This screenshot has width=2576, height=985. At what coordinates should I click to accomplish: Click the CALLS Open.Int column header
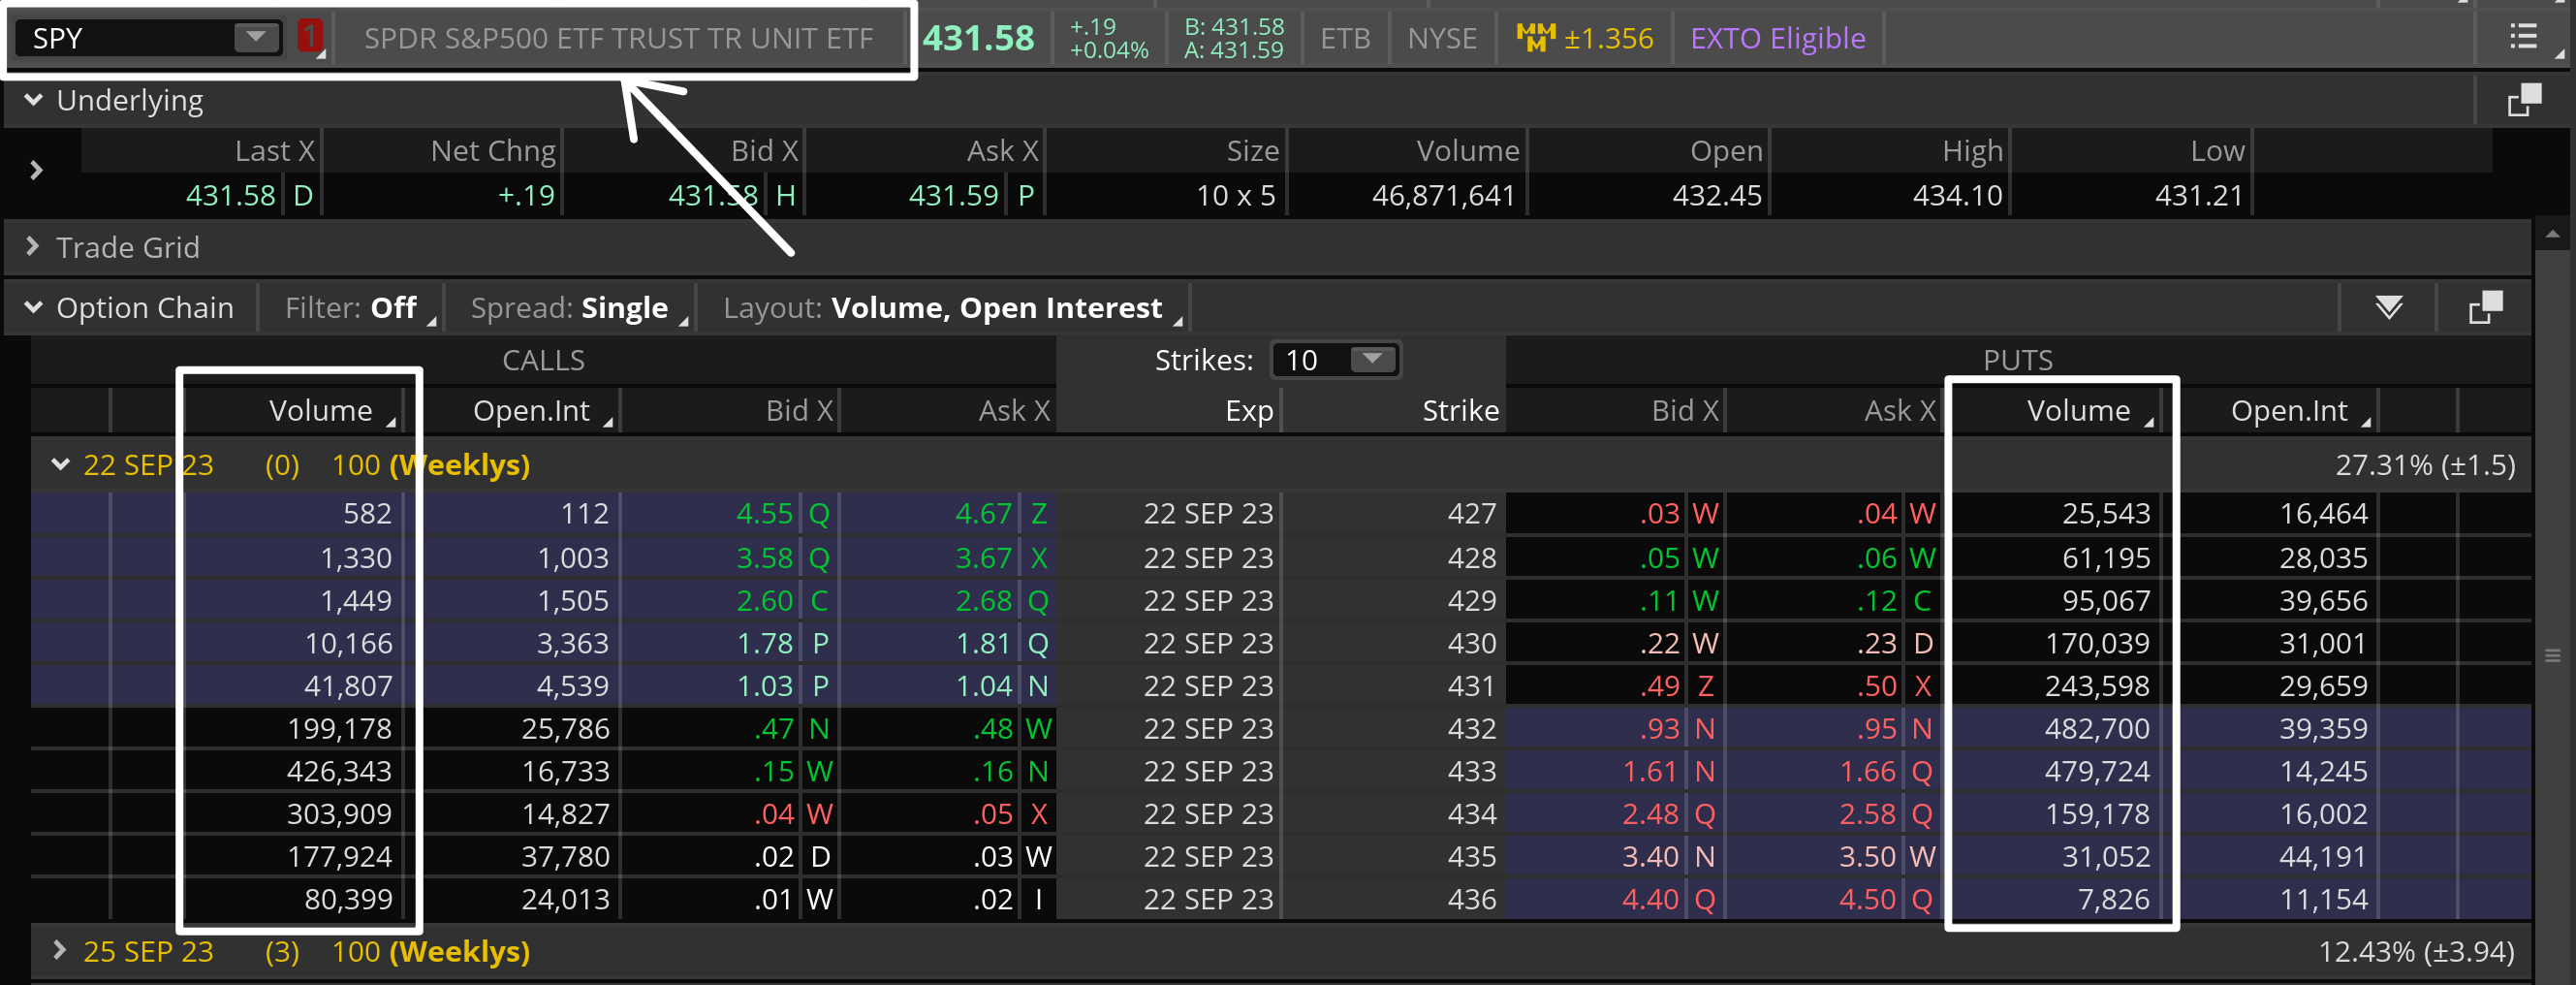pos(531,411)
